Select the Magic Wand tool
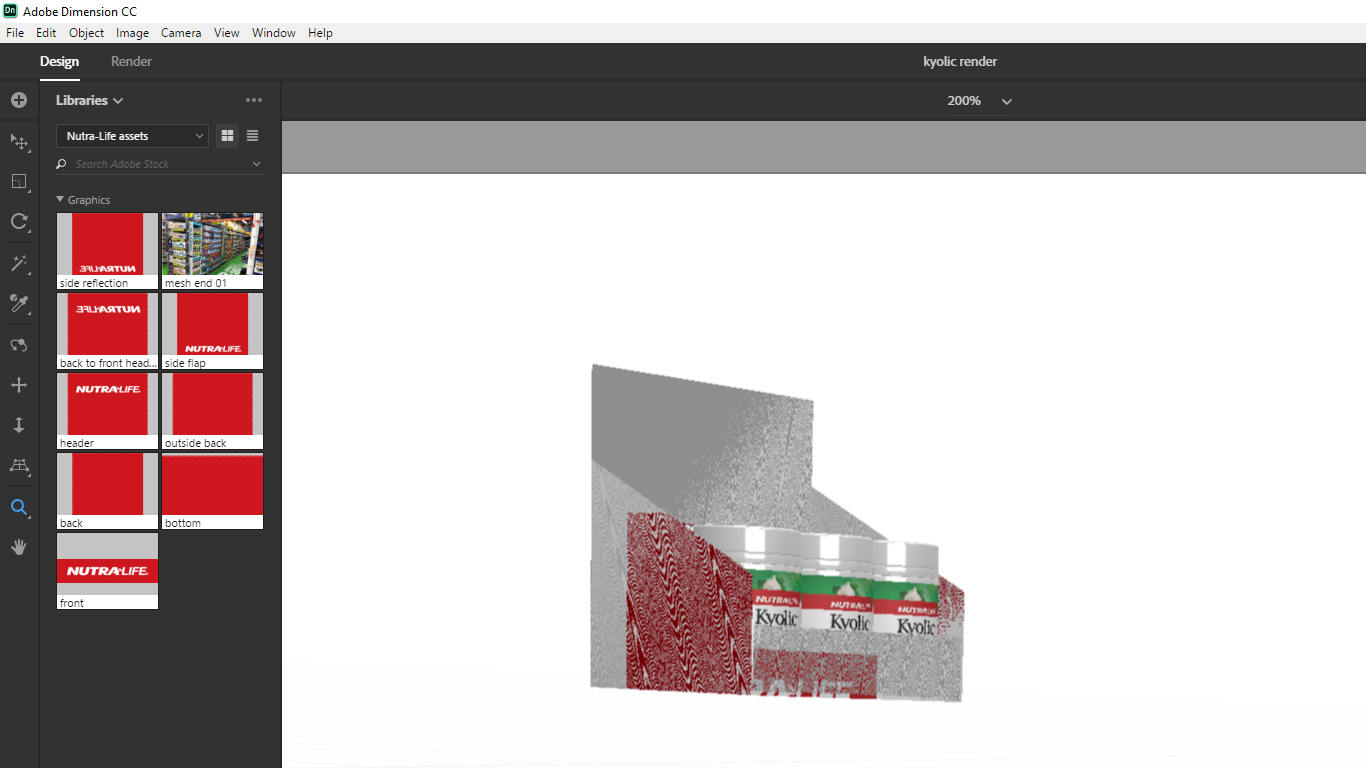The height and width of the screenshot is (768, 1366). point(19,263)
